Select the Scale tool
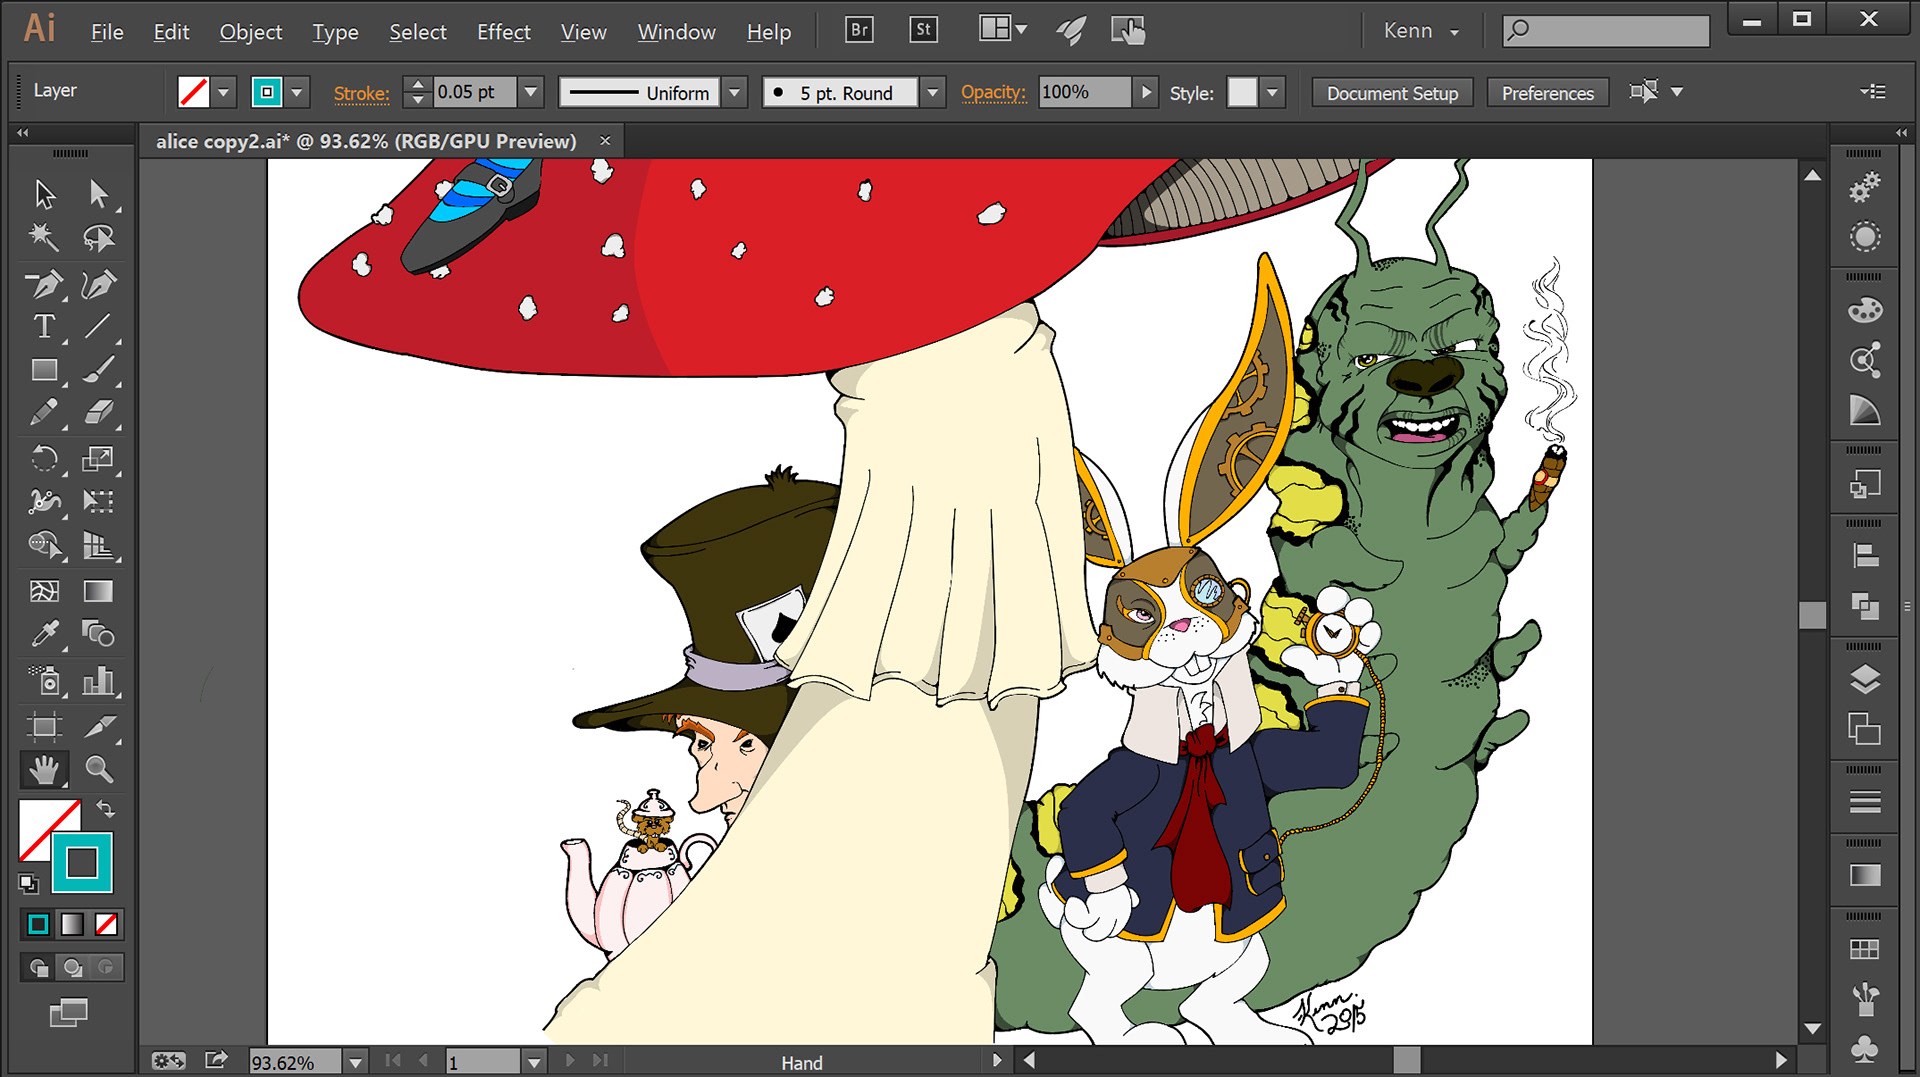 click(98, 459)
